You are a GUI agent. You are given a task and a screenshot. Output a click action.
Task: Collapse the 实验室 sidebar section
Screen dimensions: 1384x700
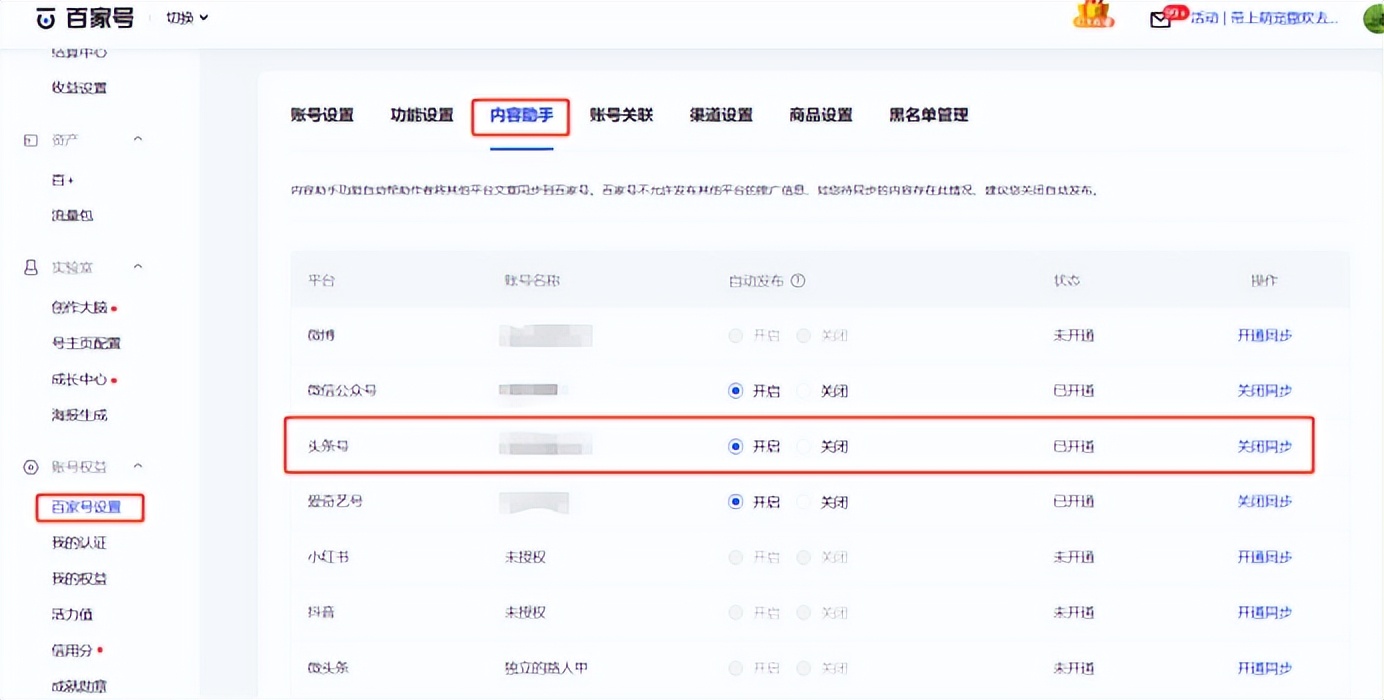click(x=138, y=267)
